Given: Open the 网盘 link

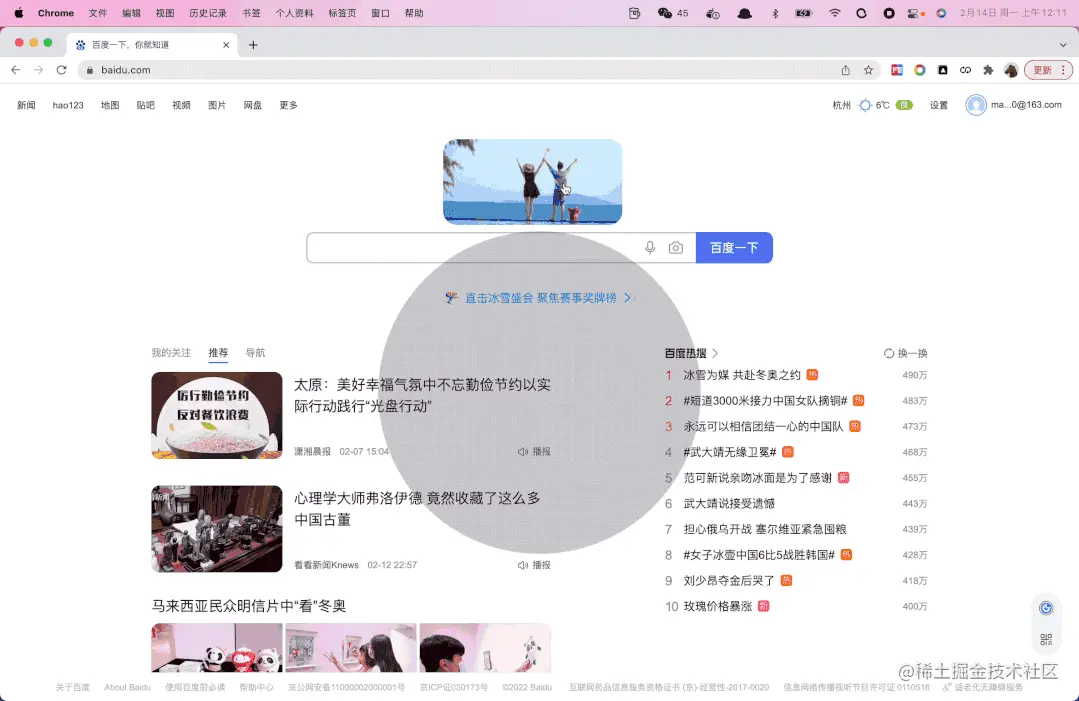Looking at the screenshot, I should [x=253, y=105].
